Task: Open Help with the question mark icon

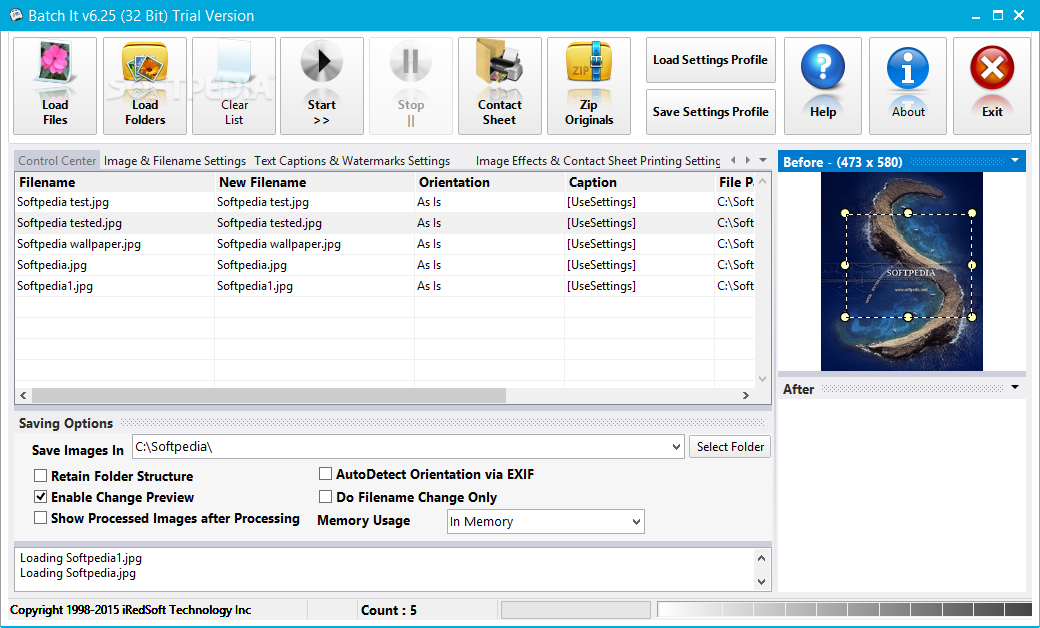Action: click(822, 86)
